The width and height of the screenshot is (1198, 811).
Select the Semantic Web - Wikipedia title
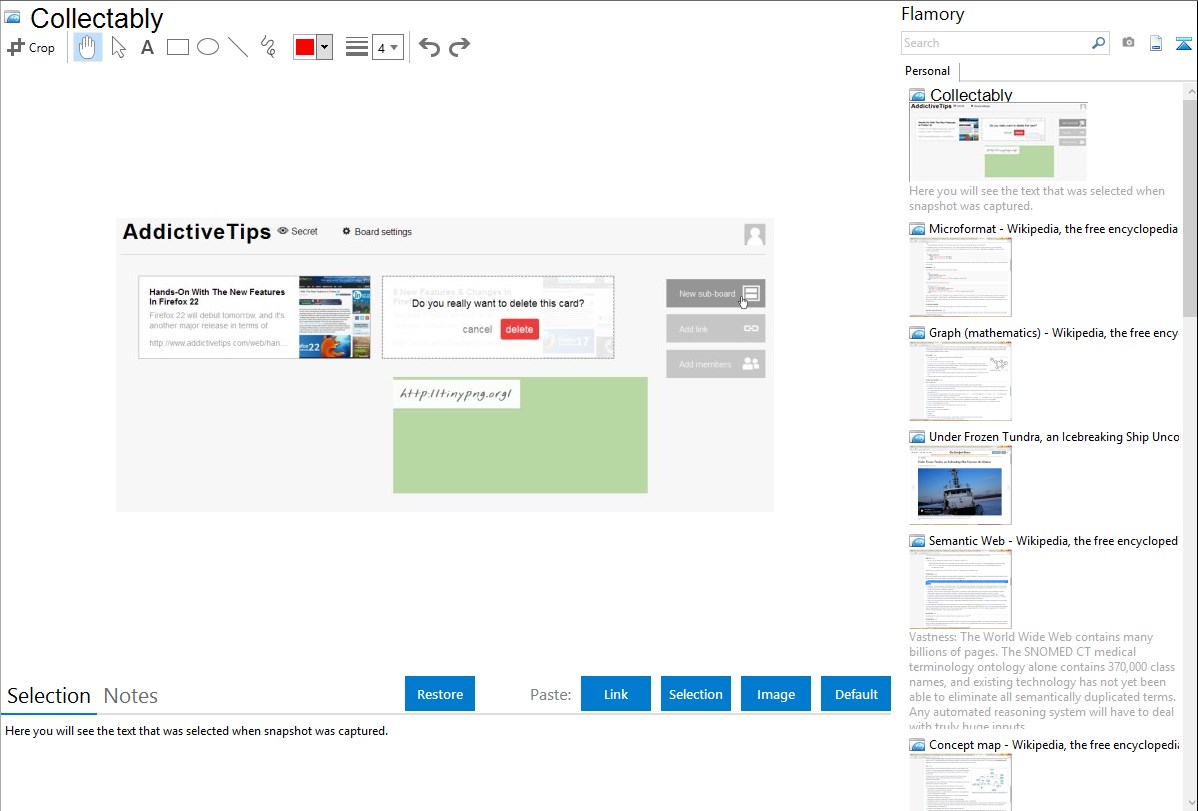click(1053, 540)
